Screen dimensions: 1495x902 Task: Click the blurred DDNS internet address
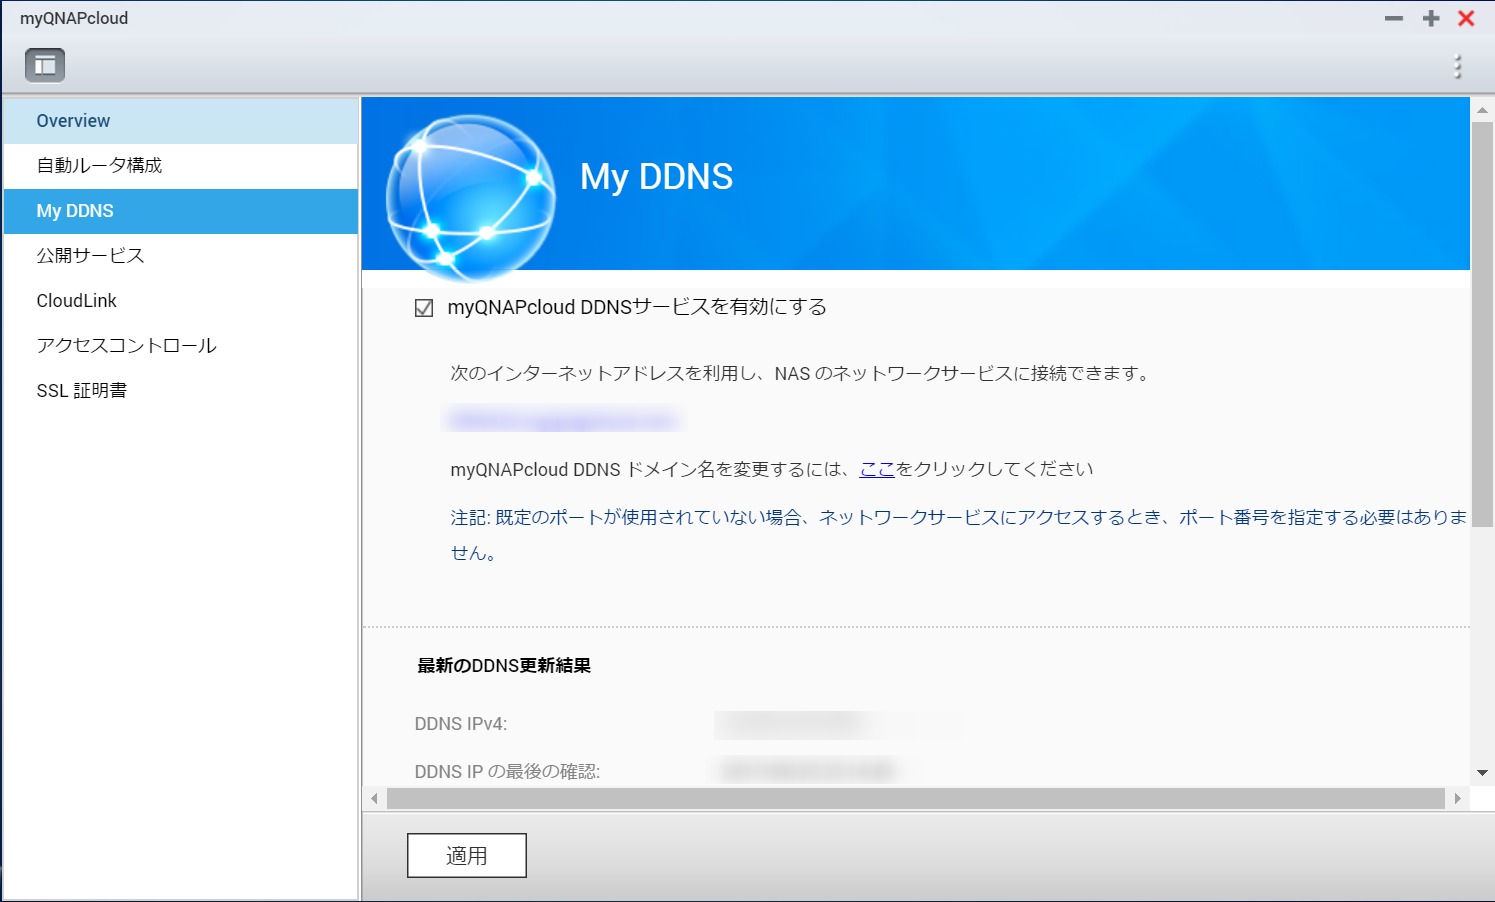coord(563,420)
